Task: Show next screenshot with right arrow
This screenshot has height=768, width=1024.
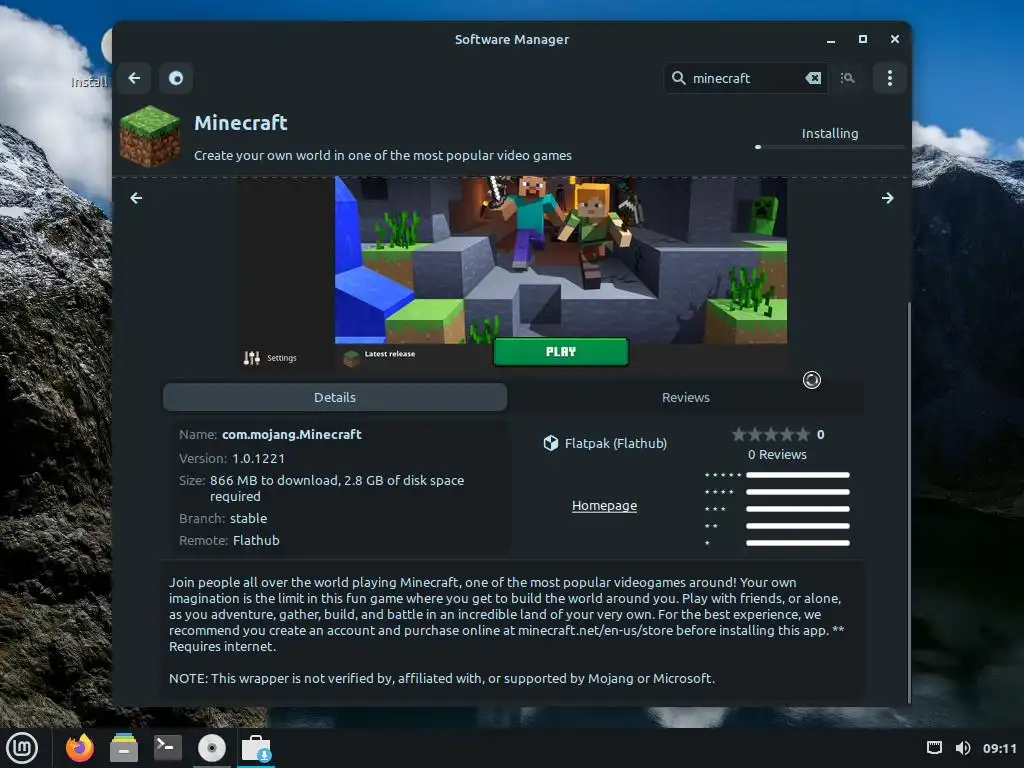Action: 888,198
